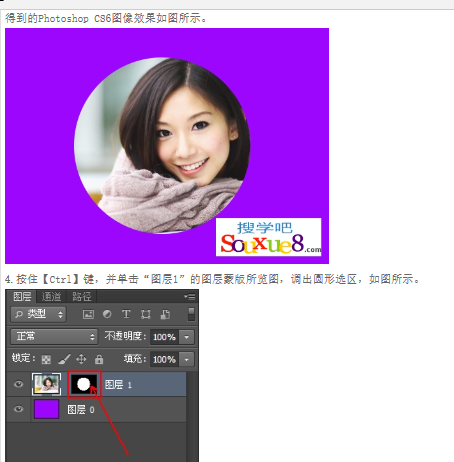Screen dimensions: 454x462
Task: Select the 图层 0 layer name
Action: point(81,410)
